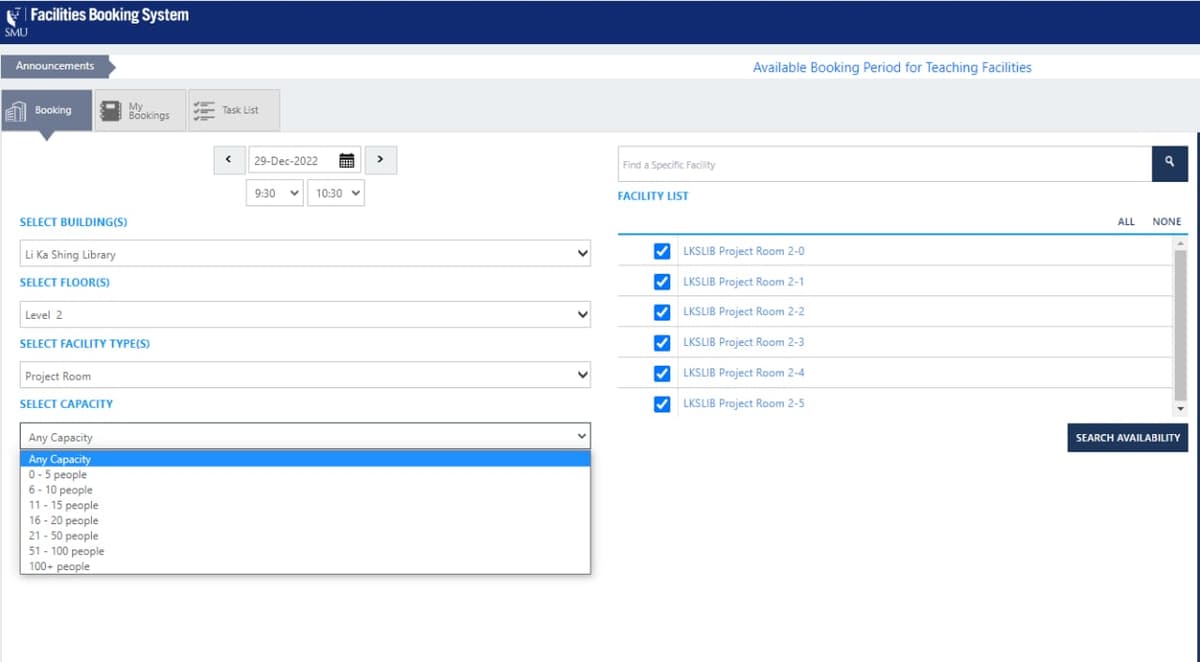Uncheck LKSLIB Project Room 2-5
Image resolution: width=1200 pixels, height=662 pixels.
click(660, 403)
